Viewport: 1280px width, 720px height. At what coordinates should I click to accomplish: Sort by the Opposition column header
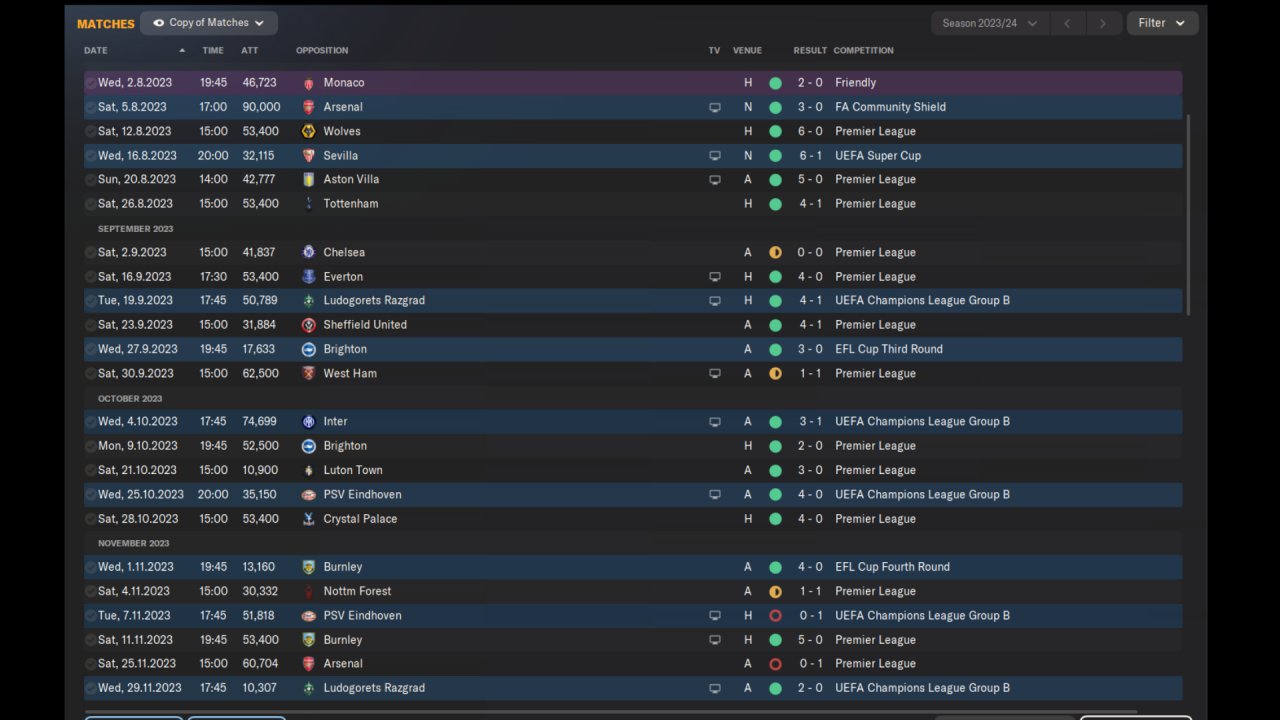pos(322,51)
